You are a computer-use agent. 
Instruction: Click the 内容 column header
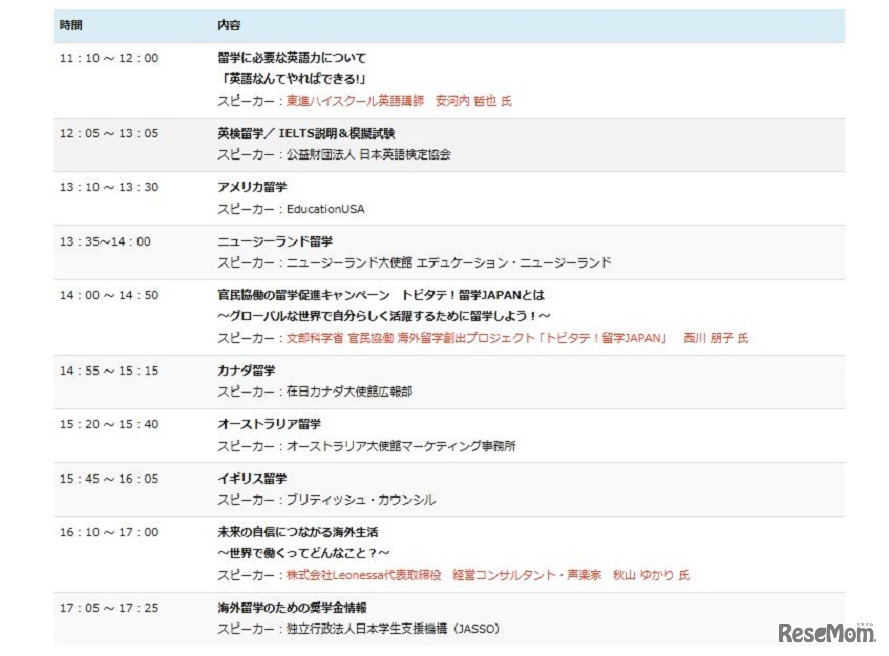point(228,25)
